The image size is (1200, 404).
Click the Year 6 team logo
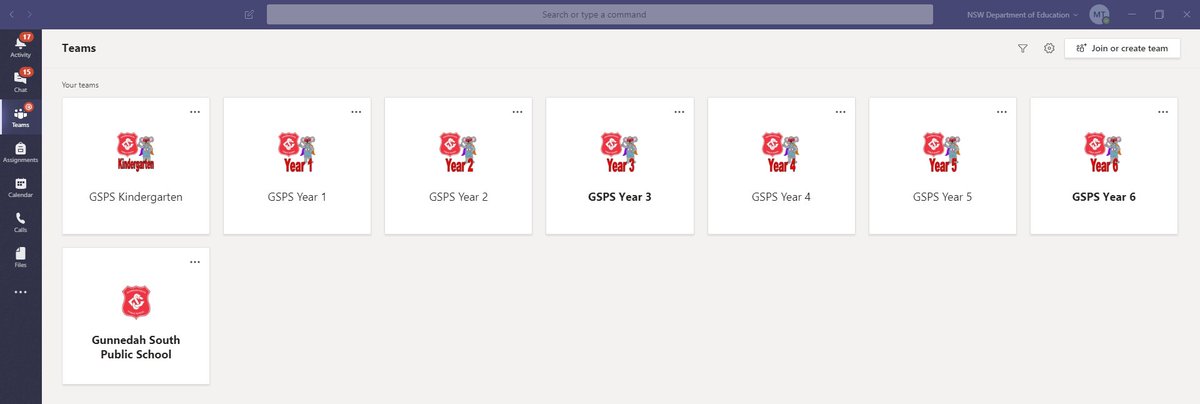tap(1104, 152)
